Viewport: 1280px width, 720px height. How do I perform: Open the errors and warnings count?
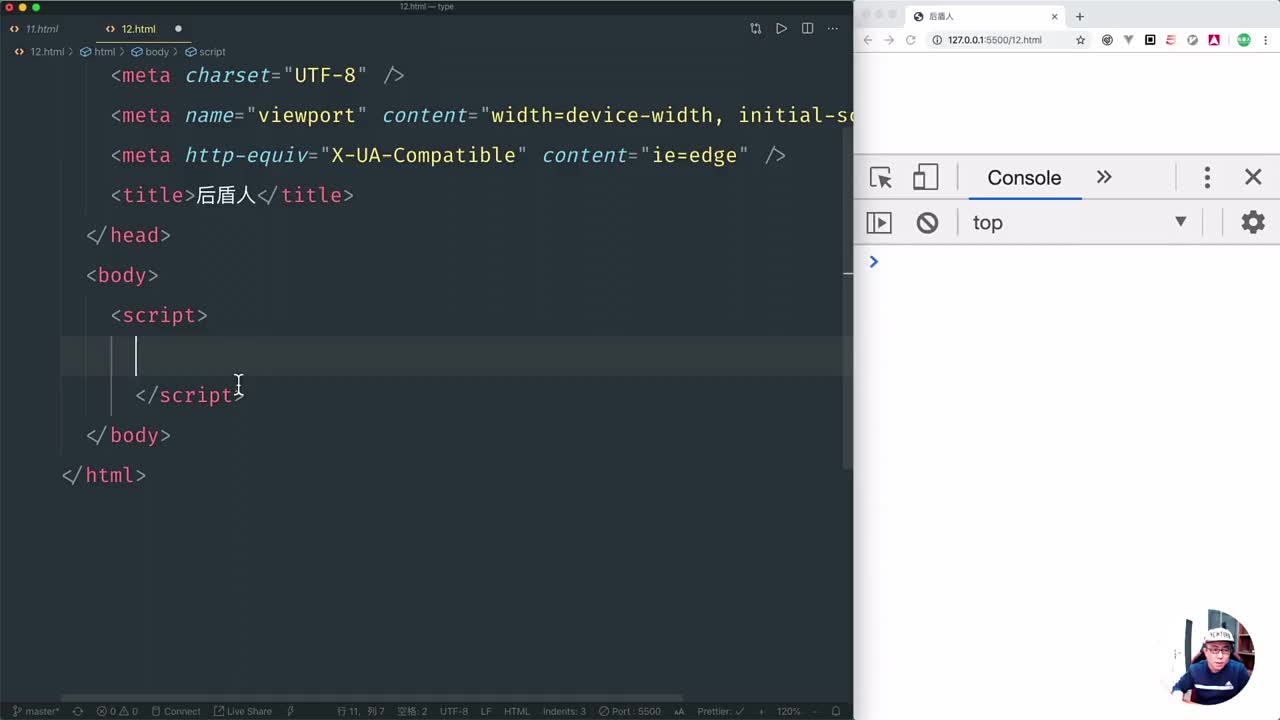click(118, 711)
